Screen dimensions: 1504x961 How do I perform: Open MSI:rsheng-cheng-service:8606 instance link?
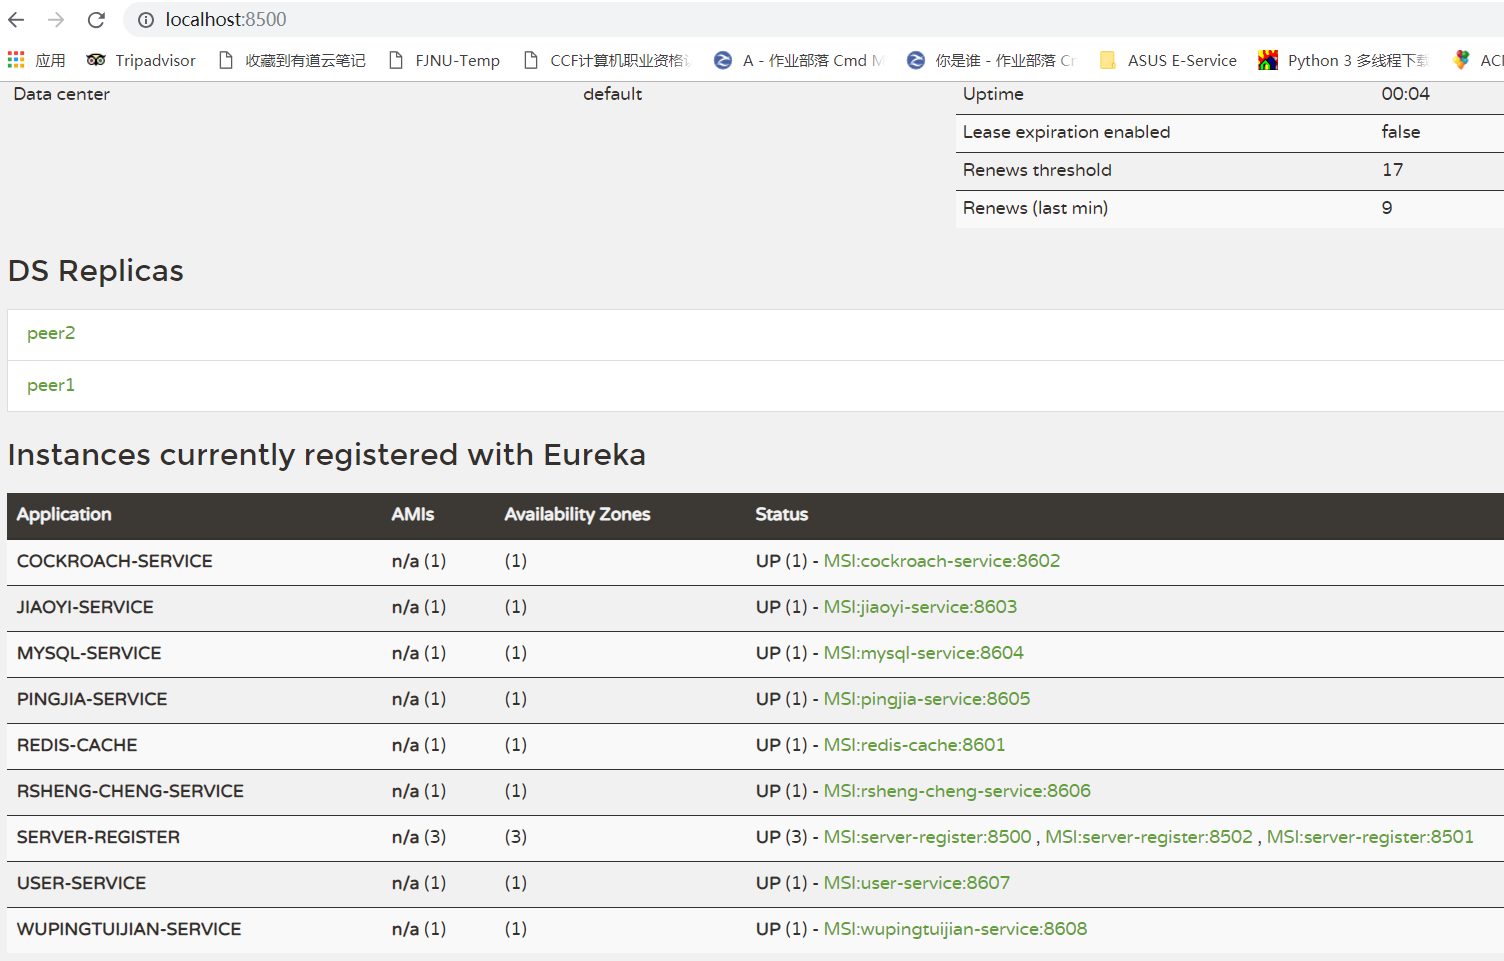[957, 791]
